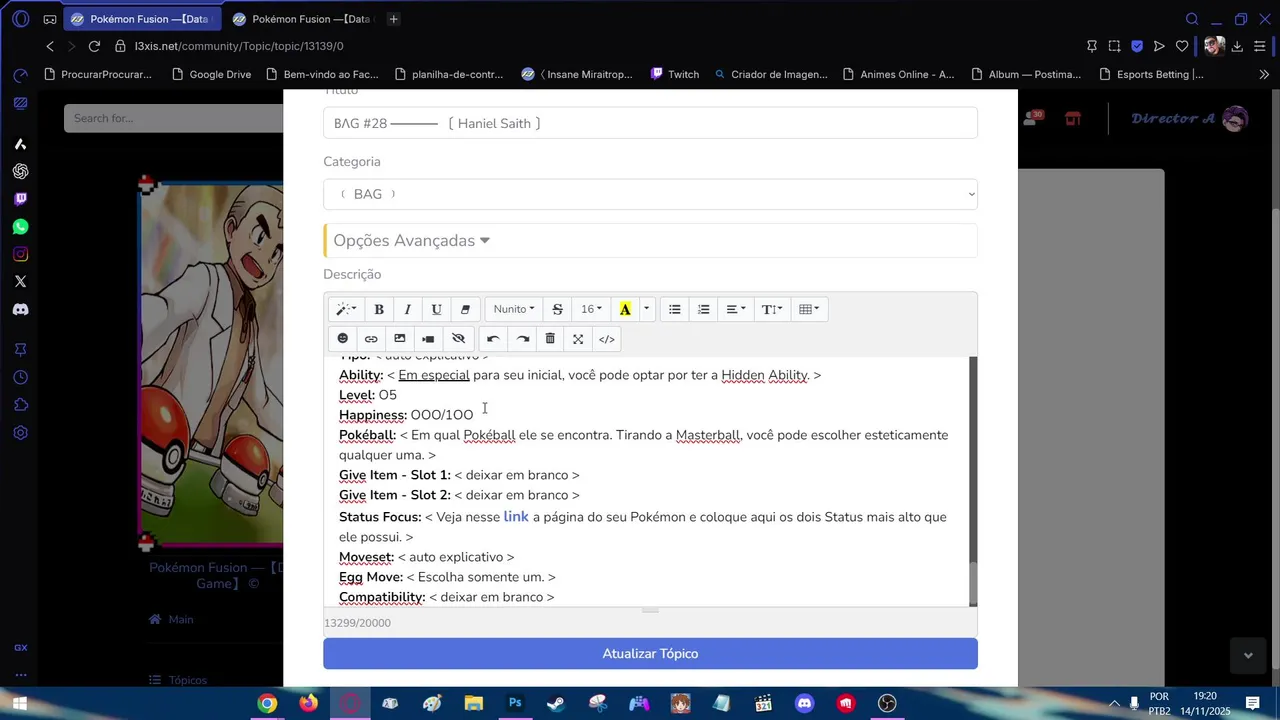Viewport: 1280px width, 720px height.
Task: Open the browser downloads icon
Action: [x=1237, y=46]
